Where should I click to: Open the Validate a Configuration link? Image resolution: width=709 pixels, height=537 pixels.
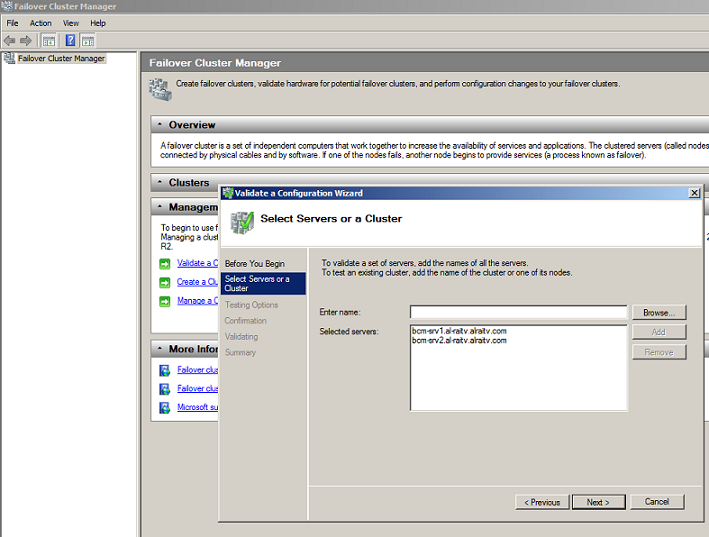(x=198, y=263)
